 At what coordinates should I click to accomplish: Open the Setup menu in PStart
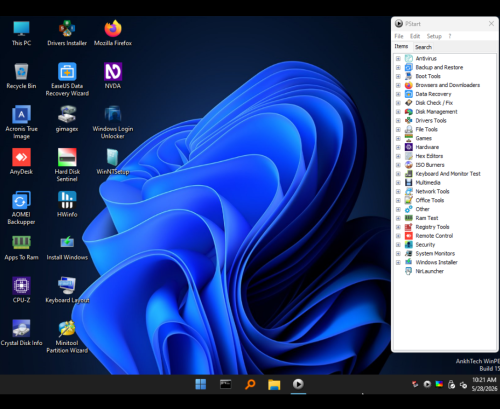pyautogui.click(x=434, y=36)
